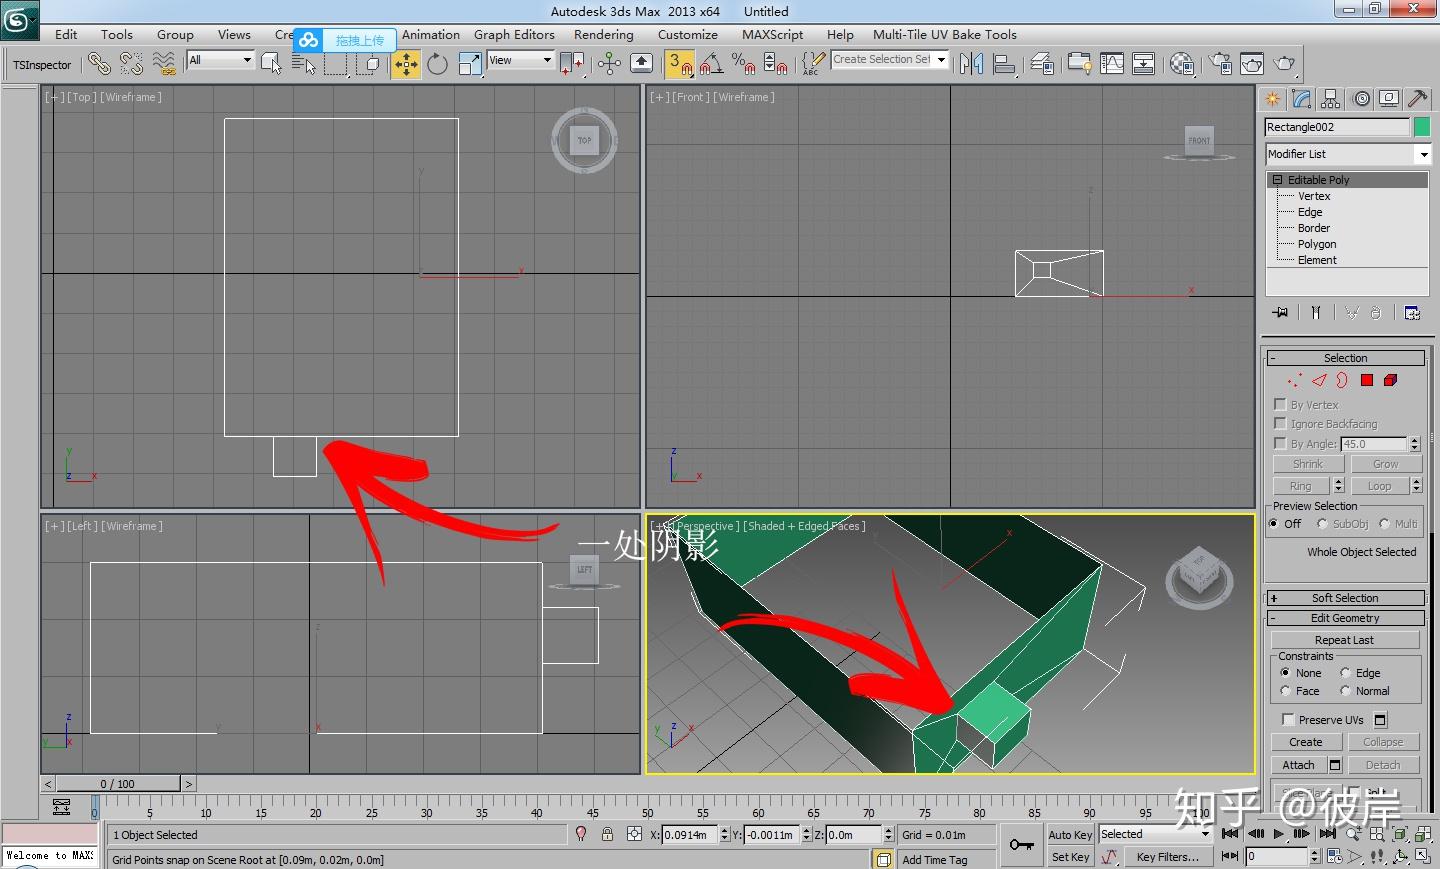Open the Graph Editors menu
The width and height of the screenshot is (1440, 869).
(x=514, y=34)
